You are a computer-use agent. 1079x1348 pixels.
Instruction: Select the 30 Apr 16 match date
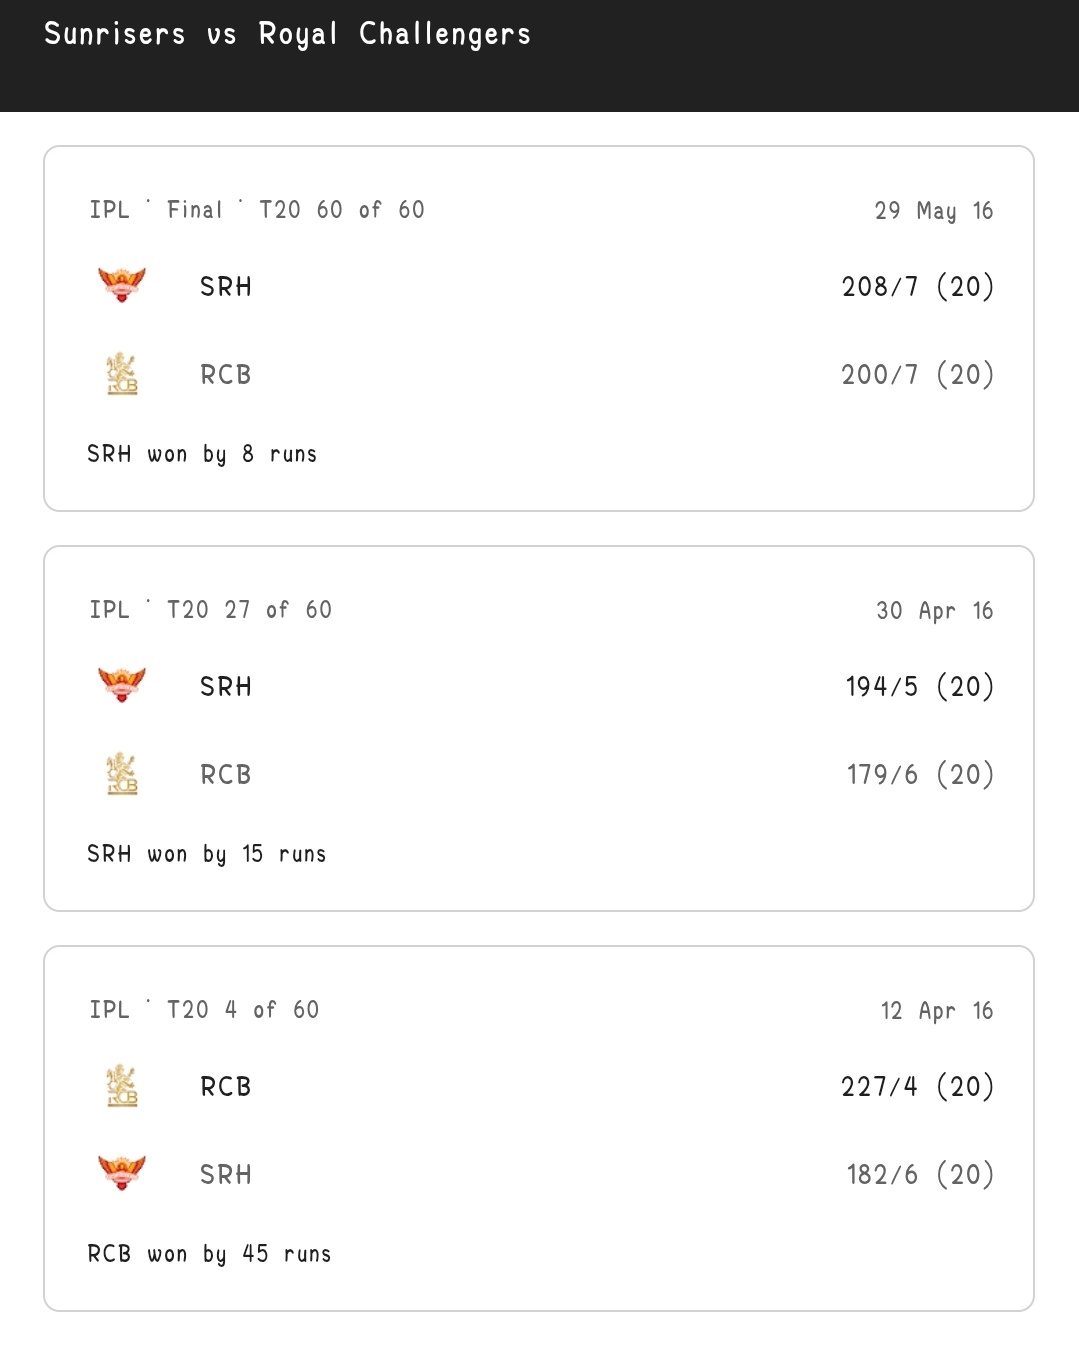(934, 611)
